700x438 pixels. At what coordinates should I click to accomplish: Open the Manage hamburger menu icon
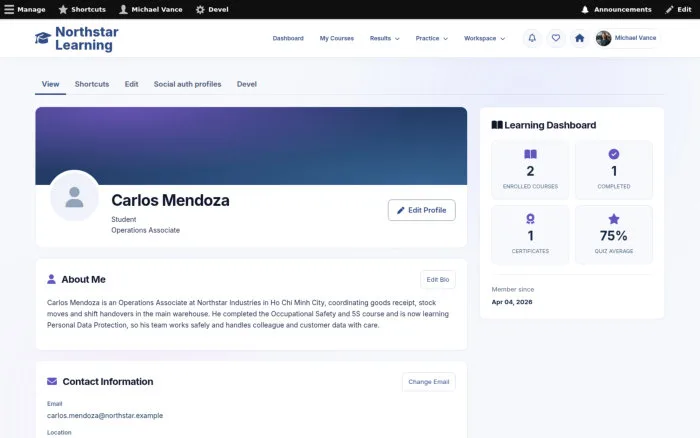9,9
